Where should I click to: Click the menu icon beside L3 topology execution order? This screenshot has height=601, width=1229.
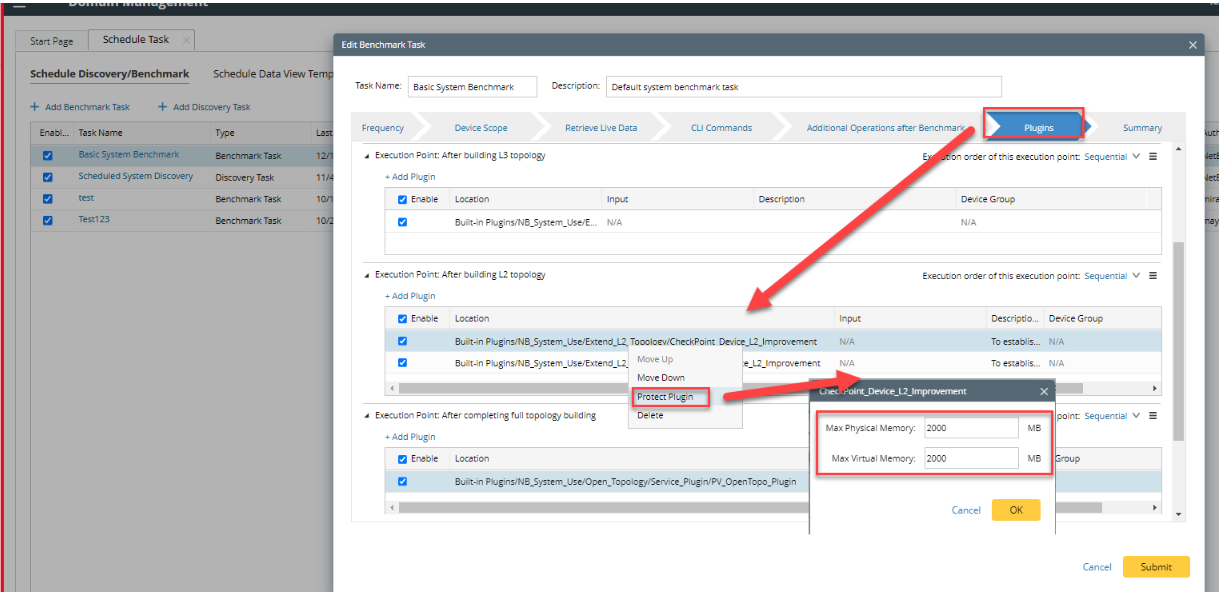[x=1154, y=155]
